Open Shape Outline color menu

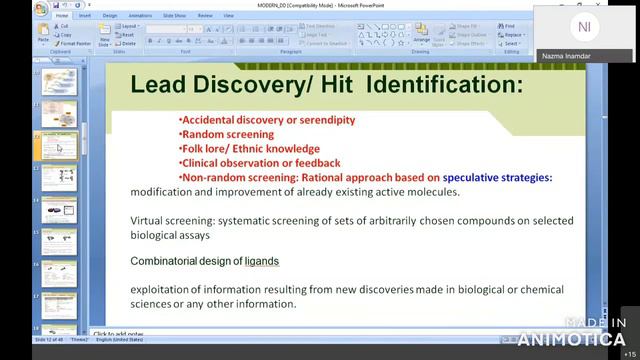[468, 35]
